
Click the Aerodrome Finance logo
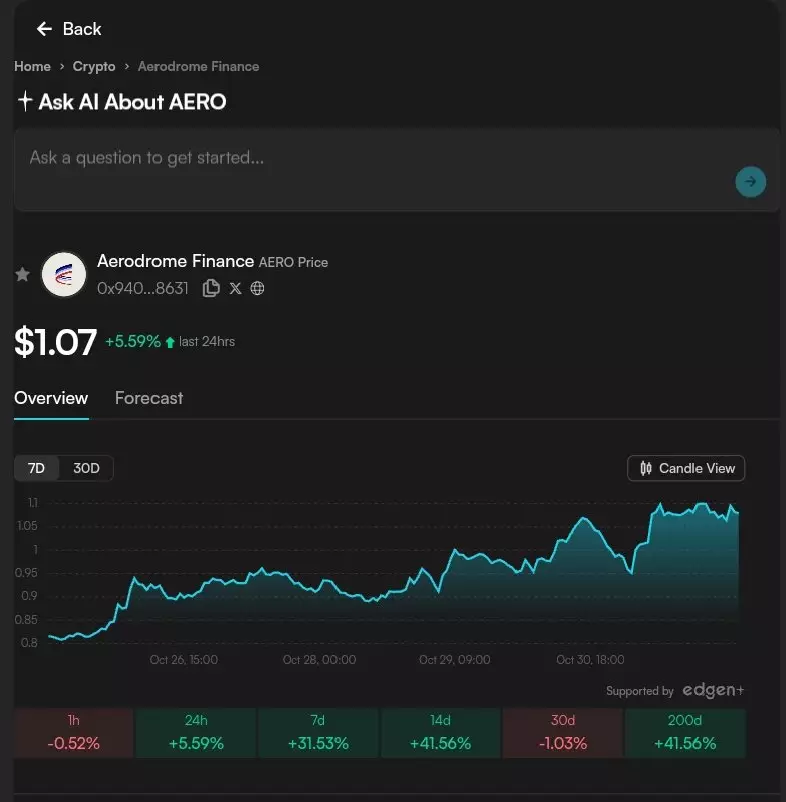click(x=64, y=274)
